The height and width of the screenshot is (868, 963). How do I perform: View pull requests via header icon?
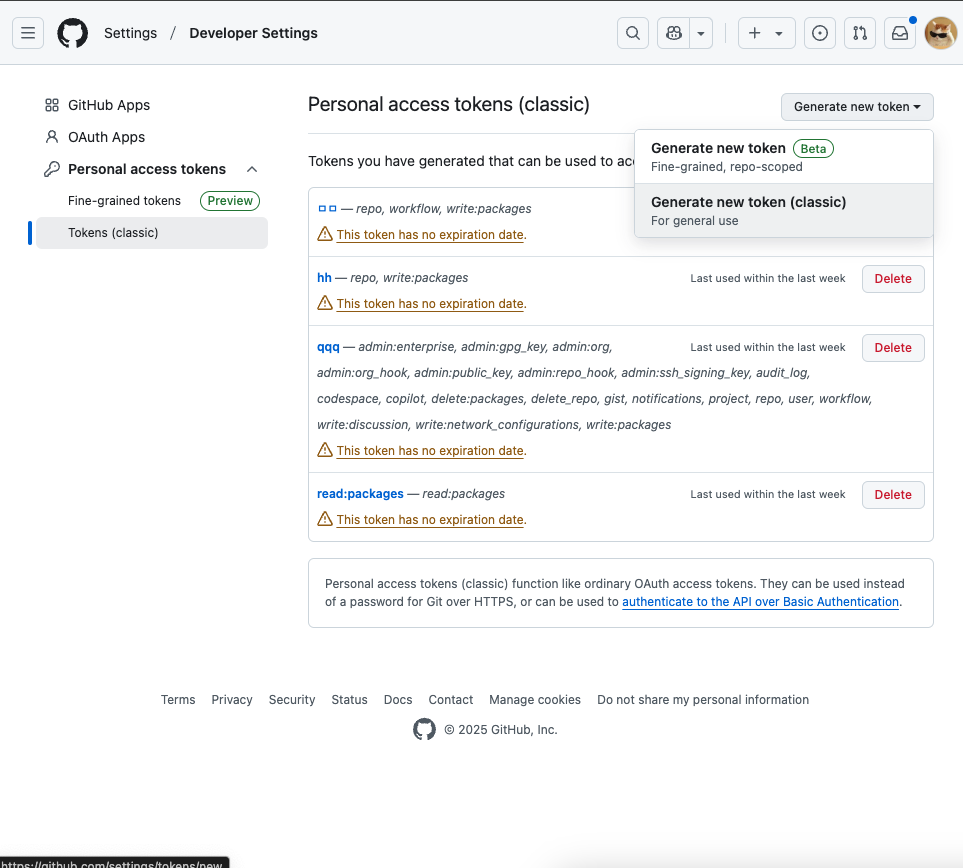[x=860, y=33]
